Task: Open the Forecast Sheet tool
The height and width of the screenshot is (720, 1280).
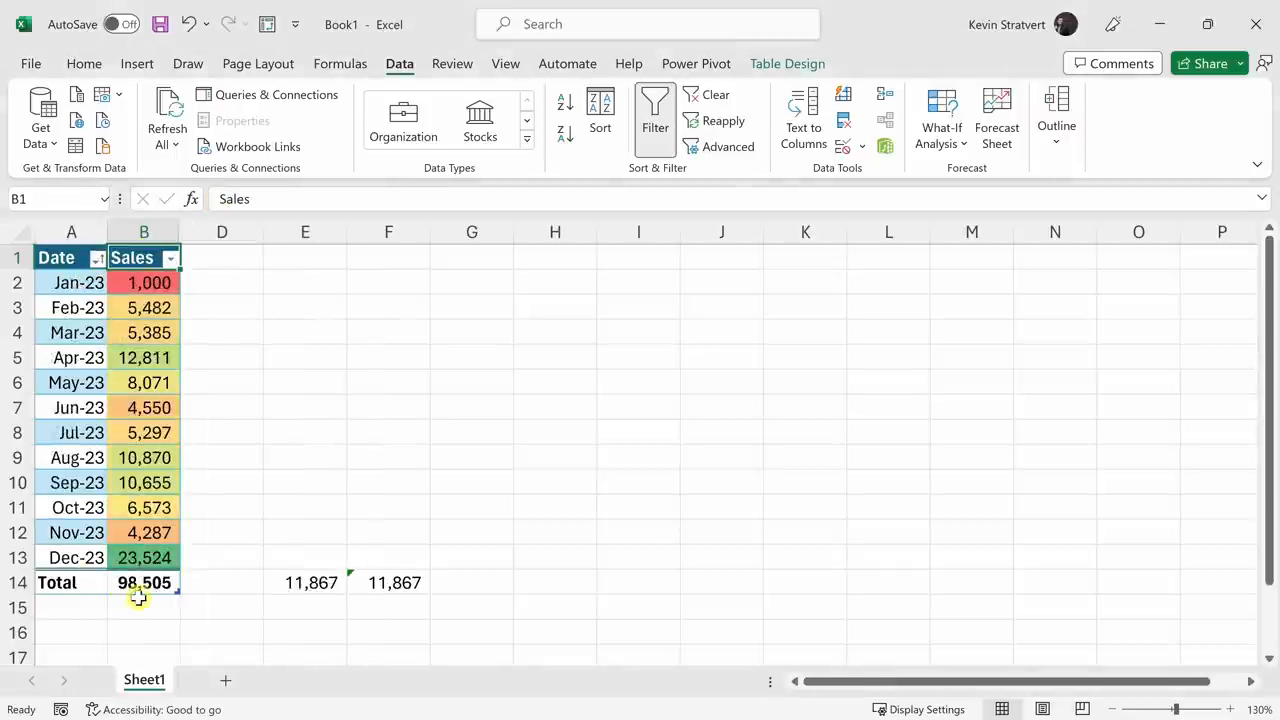Action: point(997,119)
